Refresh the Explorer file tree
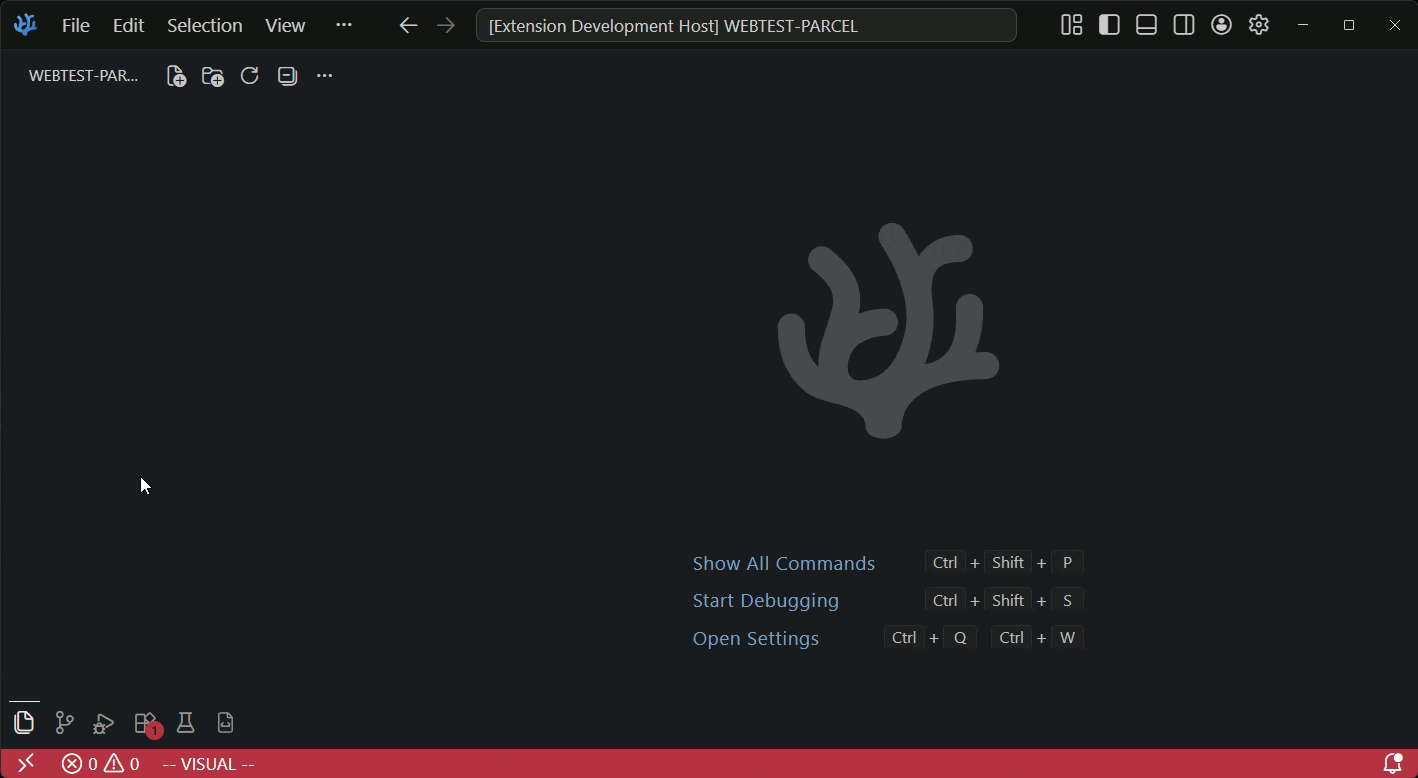This screenshot has height=778, width=1418. point(250,76)
